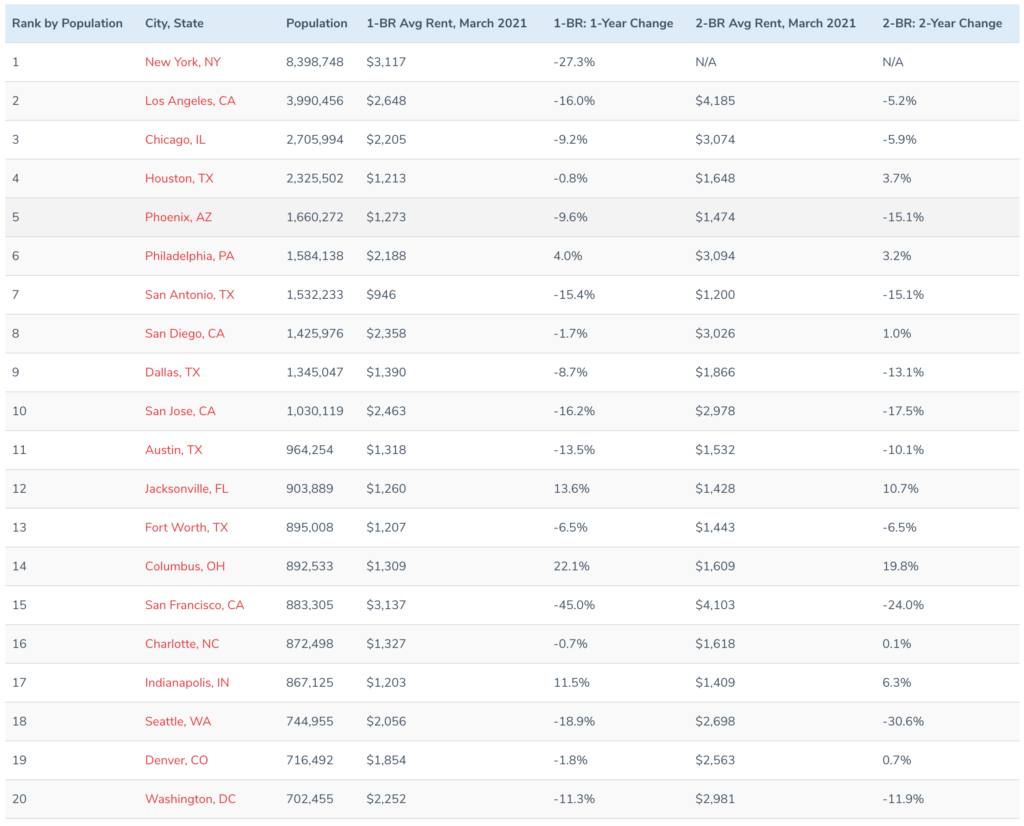Select San Antonio rent $946

click(381, 294)
